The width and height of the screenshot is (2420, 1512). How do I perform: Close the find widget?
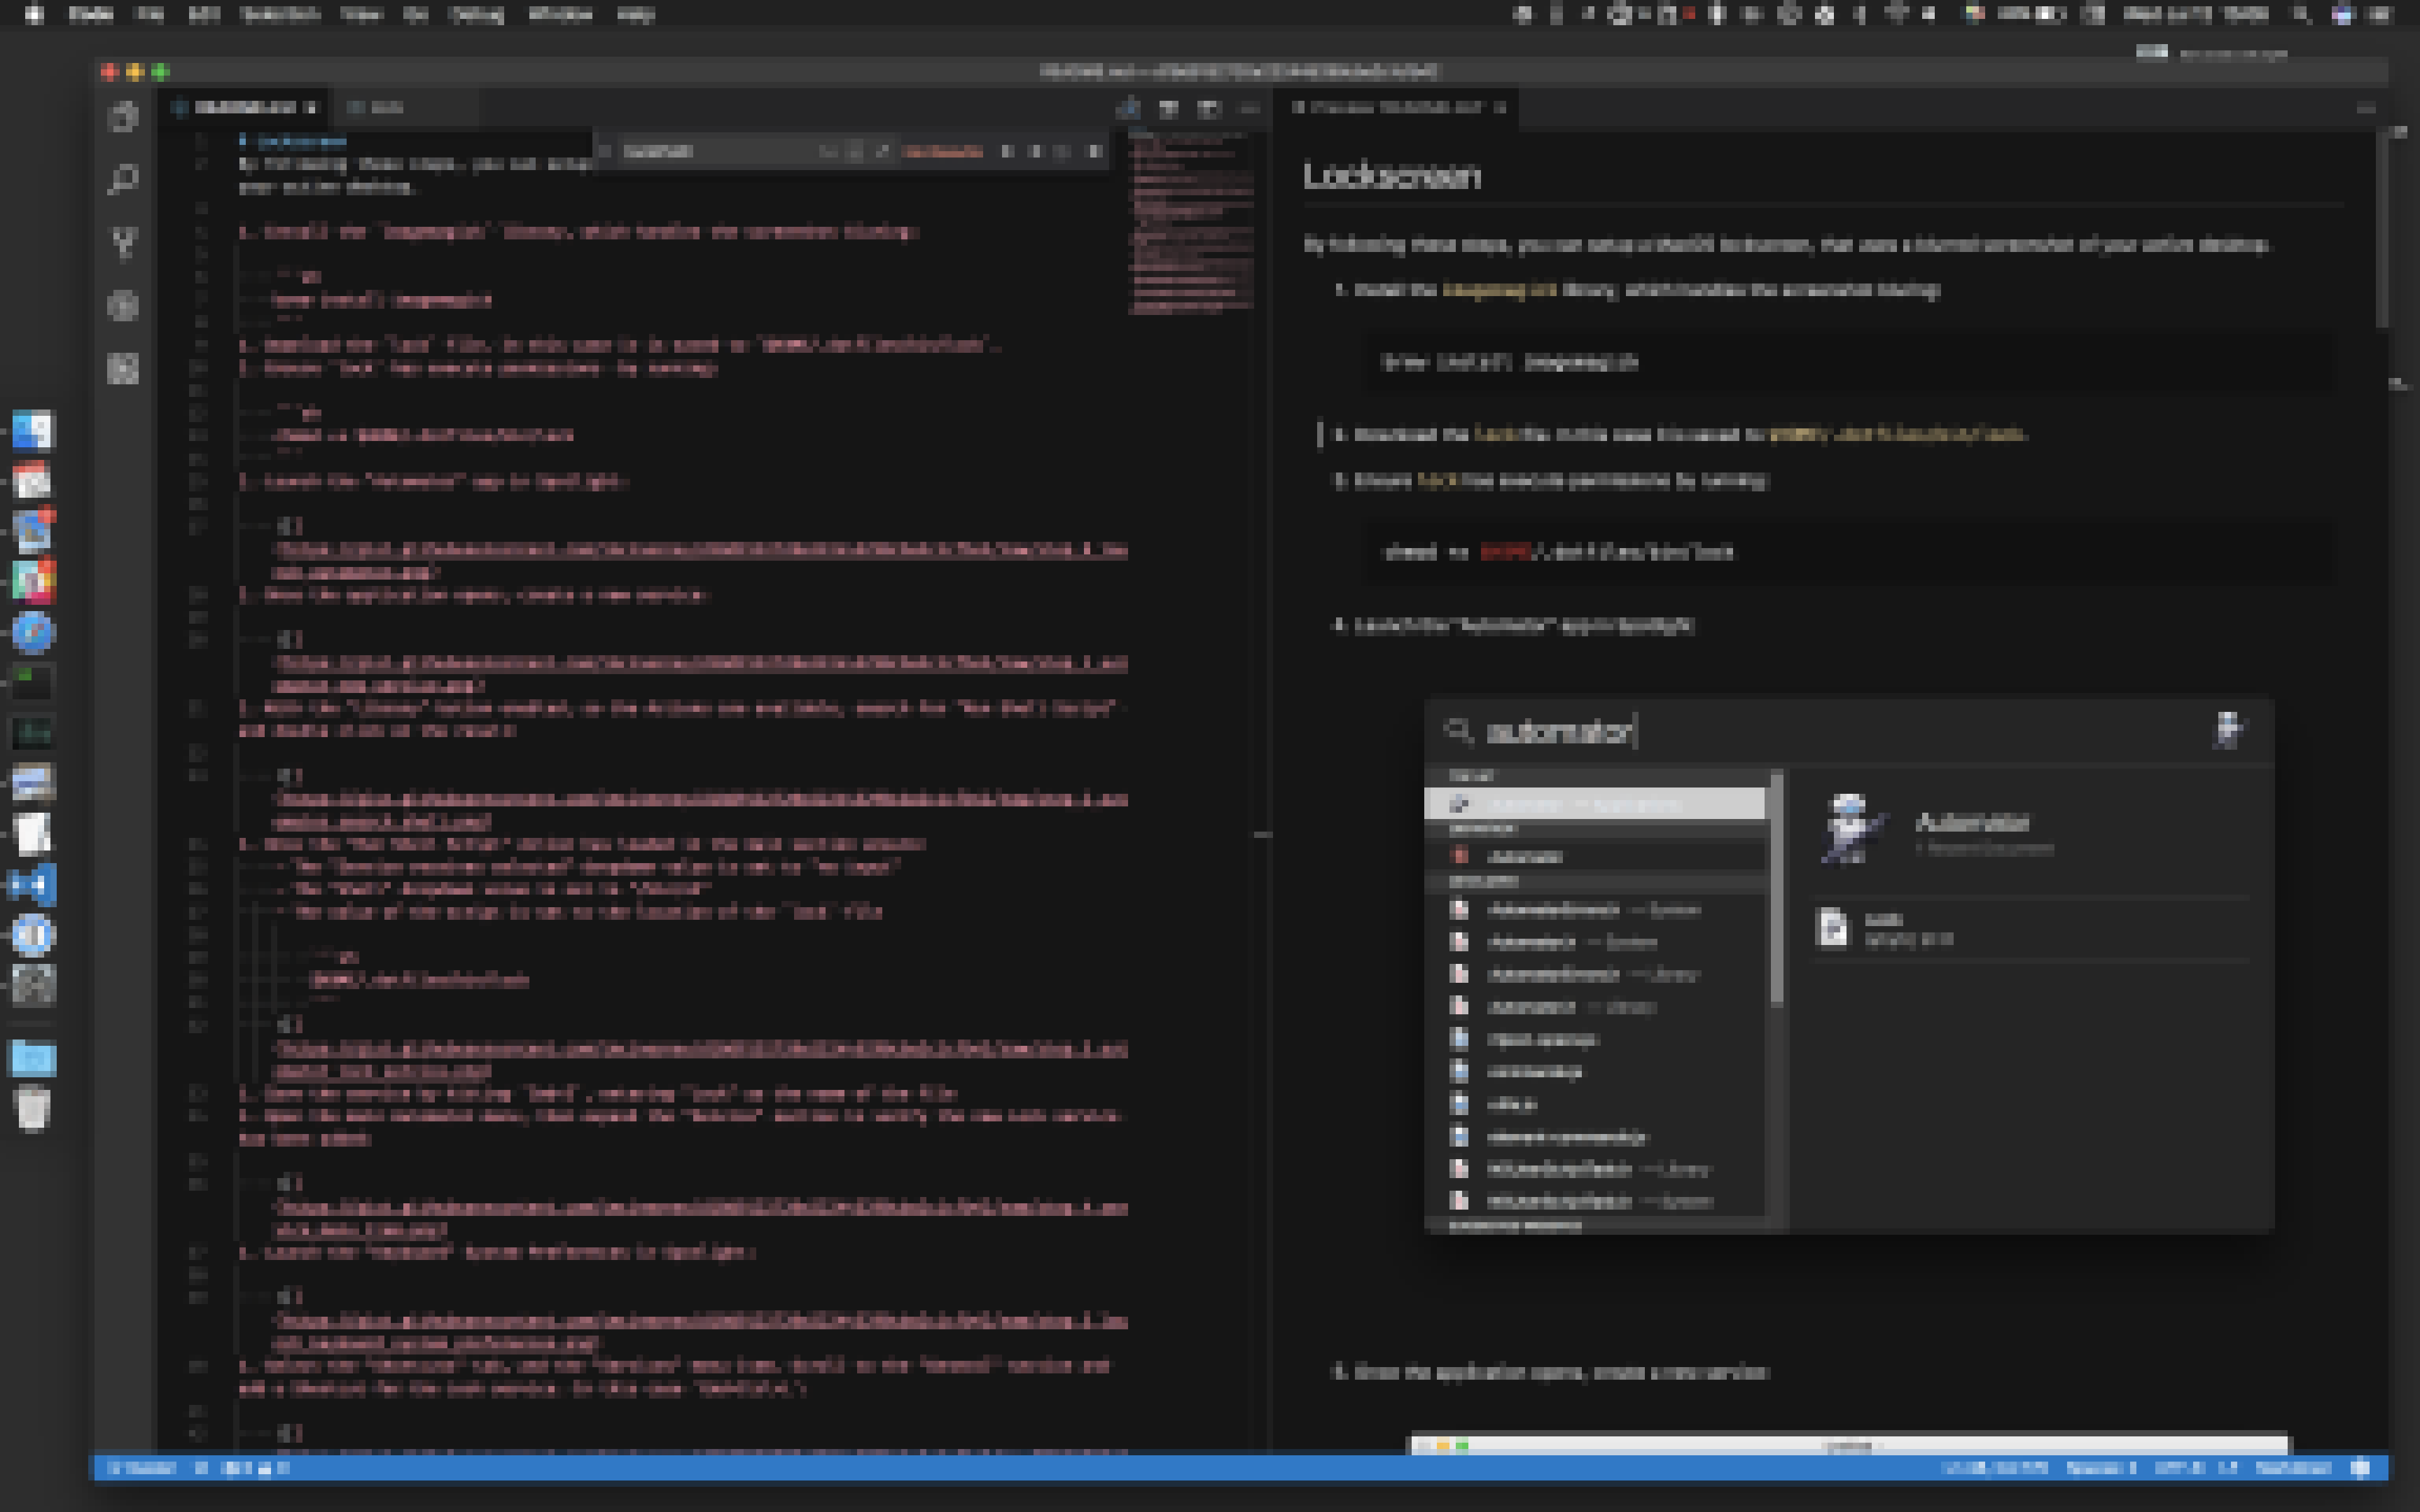[1094, 152]
